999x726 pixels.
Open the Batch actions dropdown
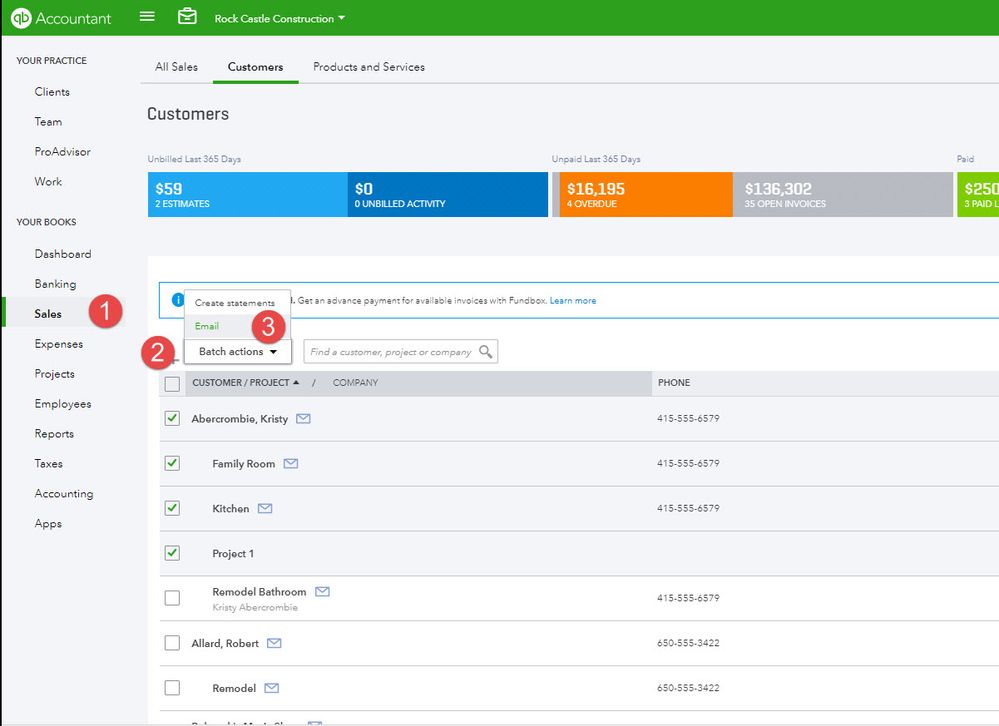click(x=237, y=352)
